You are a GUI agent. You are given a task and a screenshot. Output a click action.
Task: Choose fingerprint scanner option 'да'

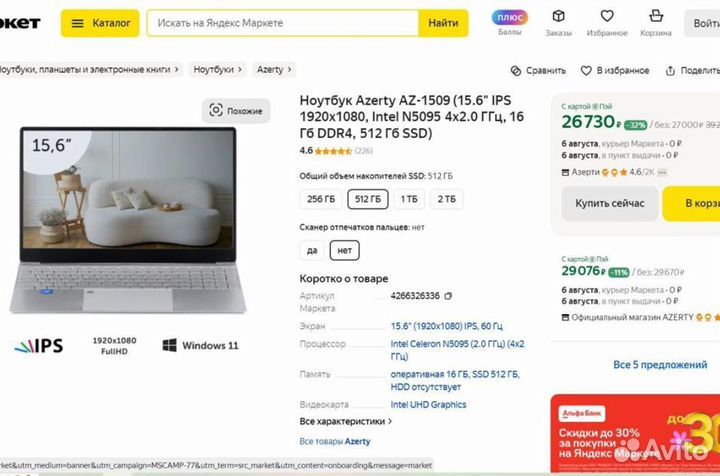click(x=312, y=250)
